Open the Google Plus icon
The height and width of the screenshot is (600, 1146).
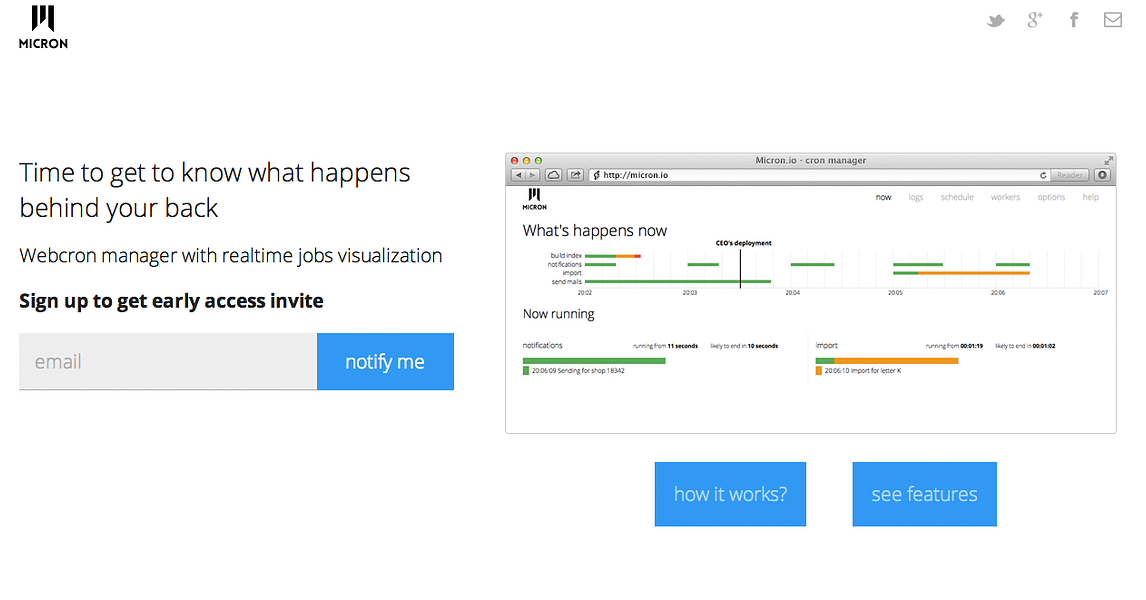(x=1035, y=20)
